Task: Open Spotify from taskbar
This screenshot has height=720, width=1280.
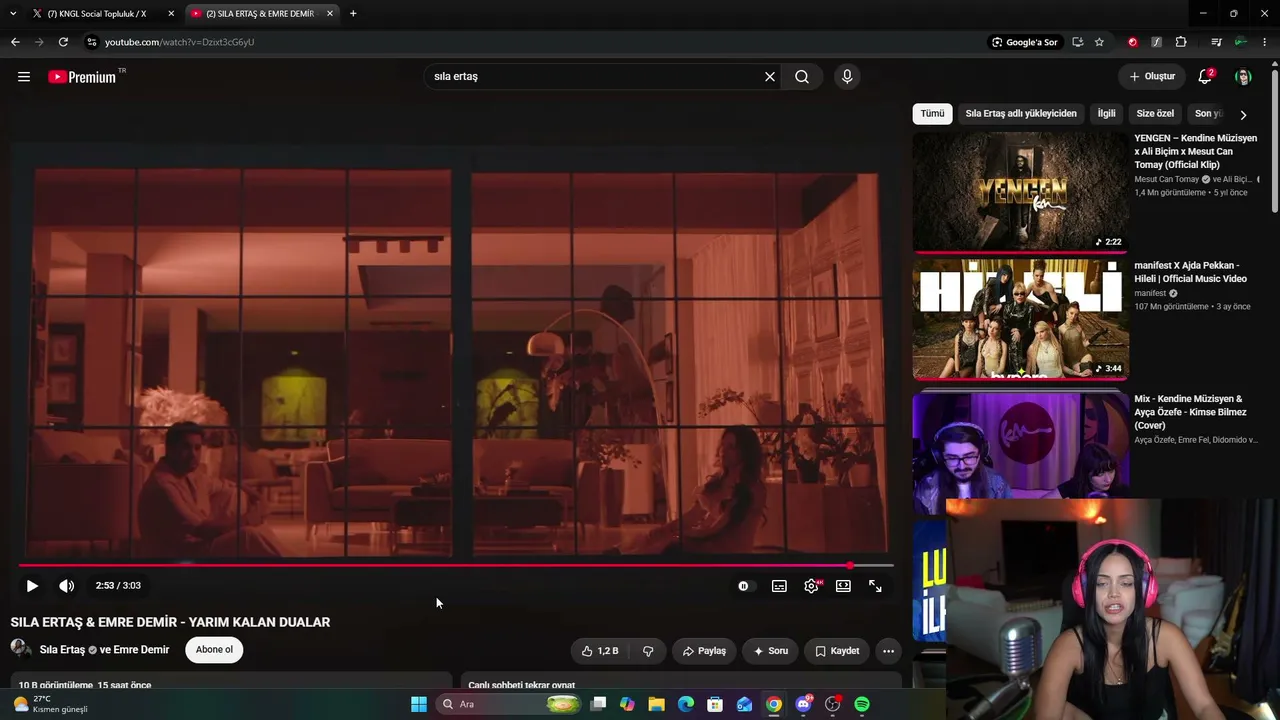Action: [x=862, y=704]
